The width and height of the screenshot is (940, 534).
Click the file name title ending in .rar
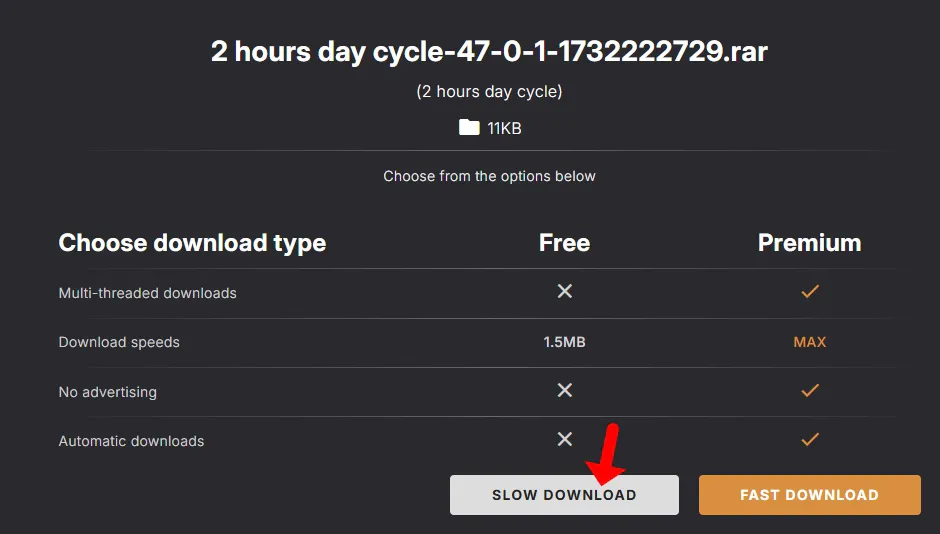pos(489,51)
